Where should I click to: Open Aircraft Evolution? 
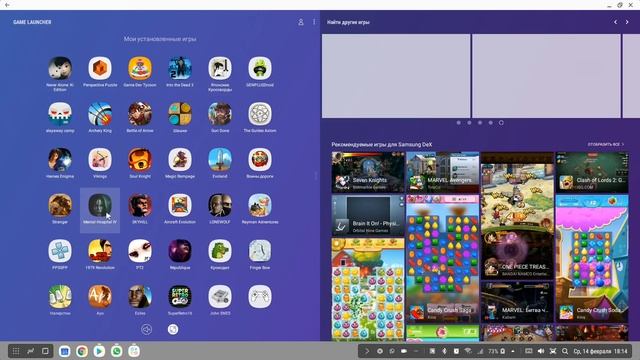(x=180, y=206)
